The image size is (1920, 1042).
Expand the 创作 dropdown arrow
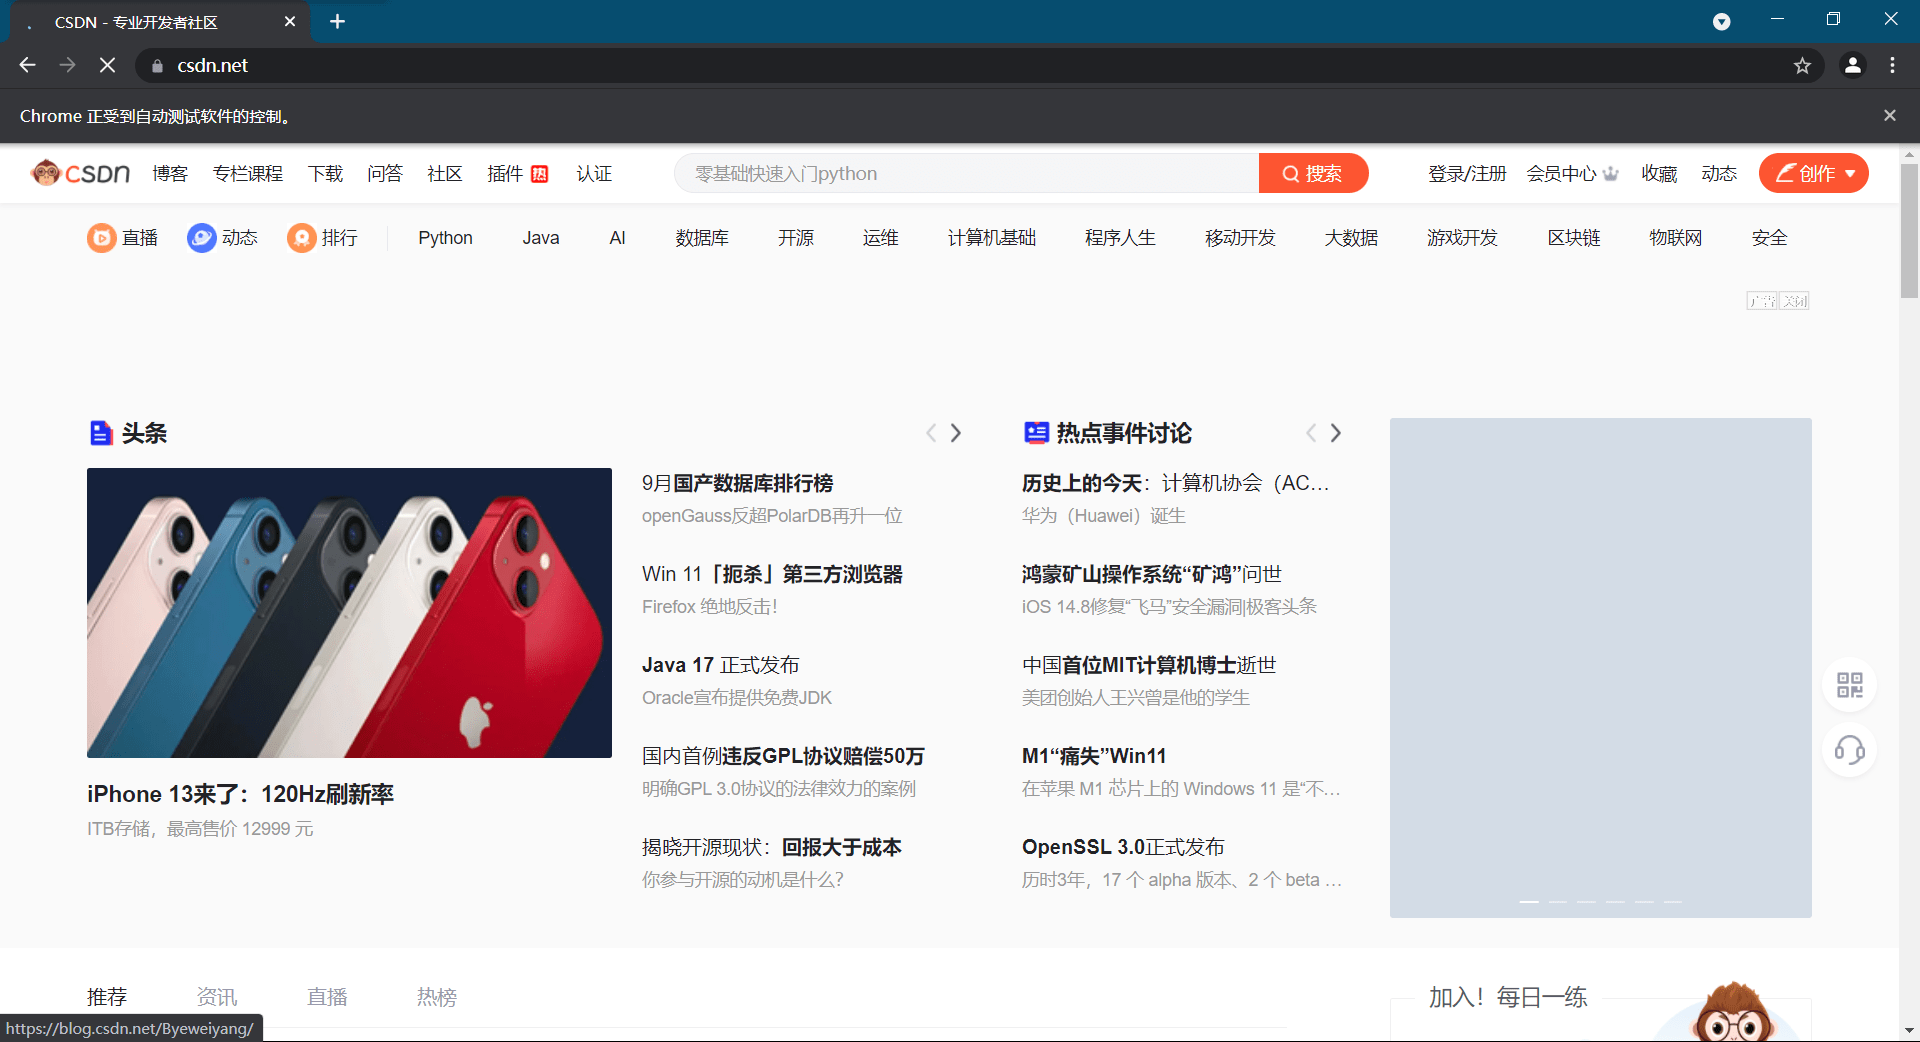point(1850,174)
